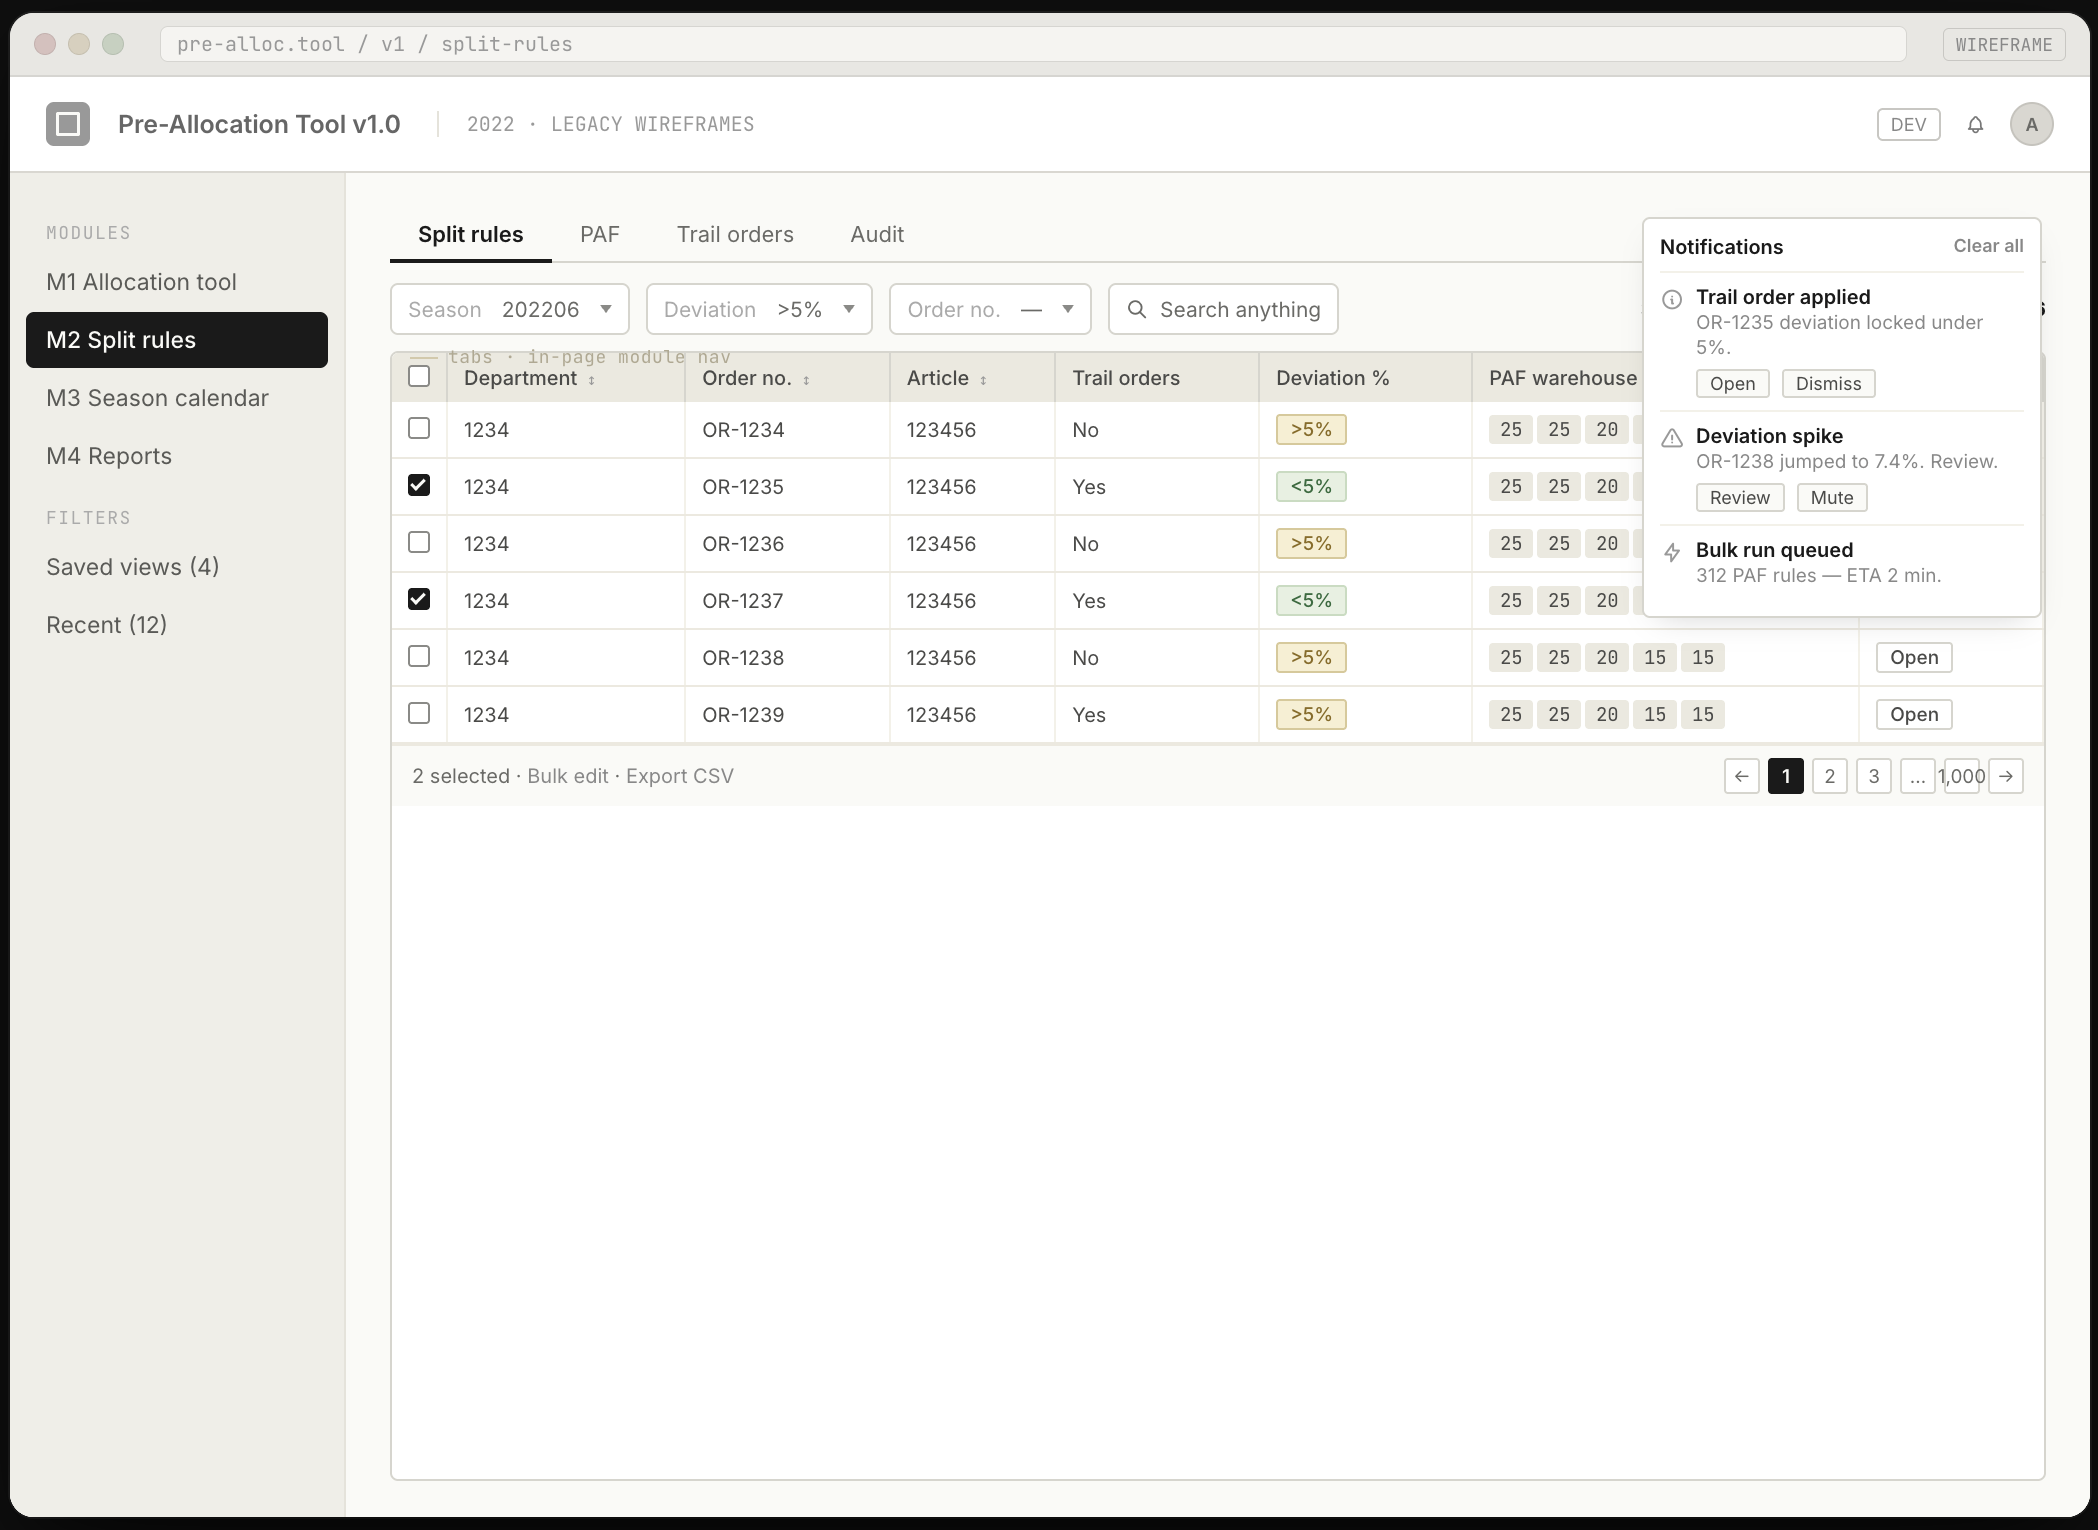Image resolution: width=2098 pixels, height=1530 pixels.
Task: Expand the Order no. dropdown
Action: [990, 309]
